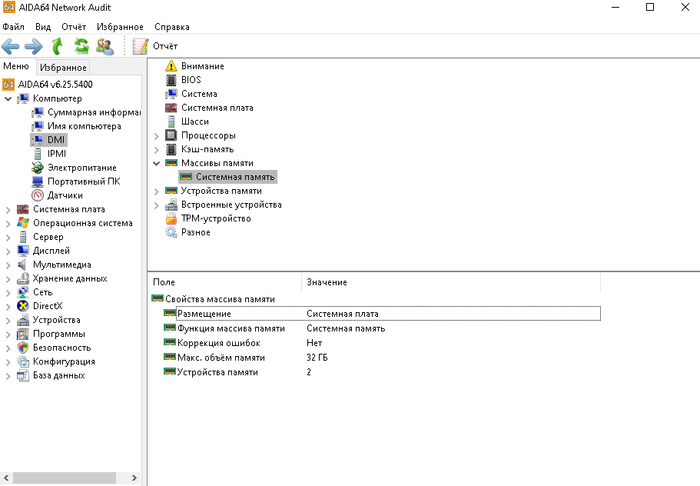Image resolution: width=700 pixels, height=486 pixels.
Task: Click the green Refresh toolbar icon
Action: (81, 46)
